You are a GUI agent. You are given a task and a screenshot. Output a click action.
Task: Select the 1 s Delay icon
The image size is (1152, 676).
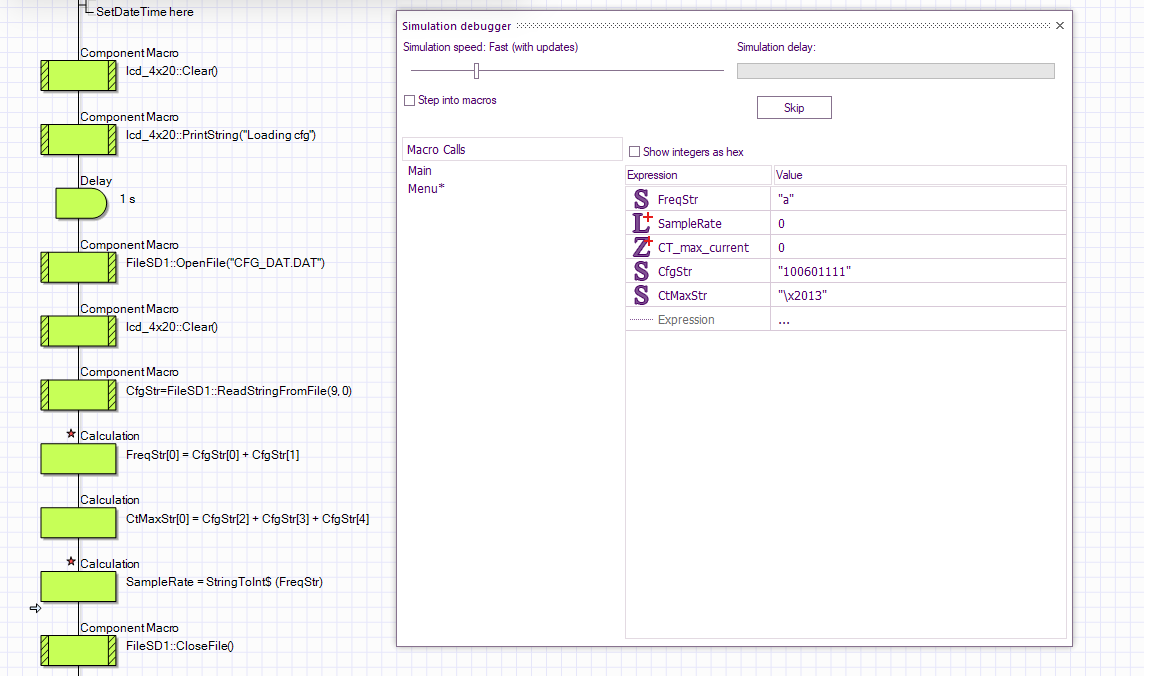point(82,204)
